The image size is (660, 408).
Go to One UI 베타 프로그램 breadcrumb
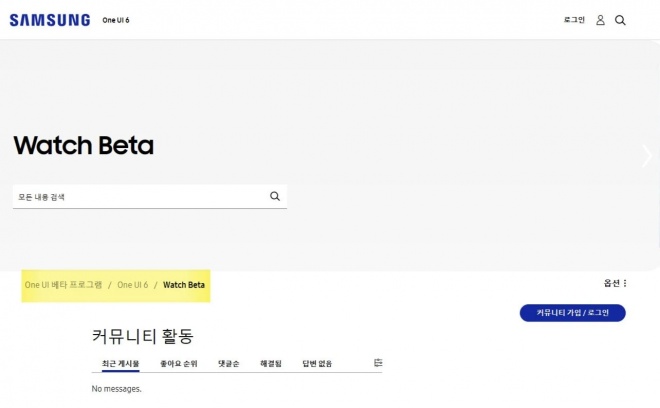[x=63, y=285]
